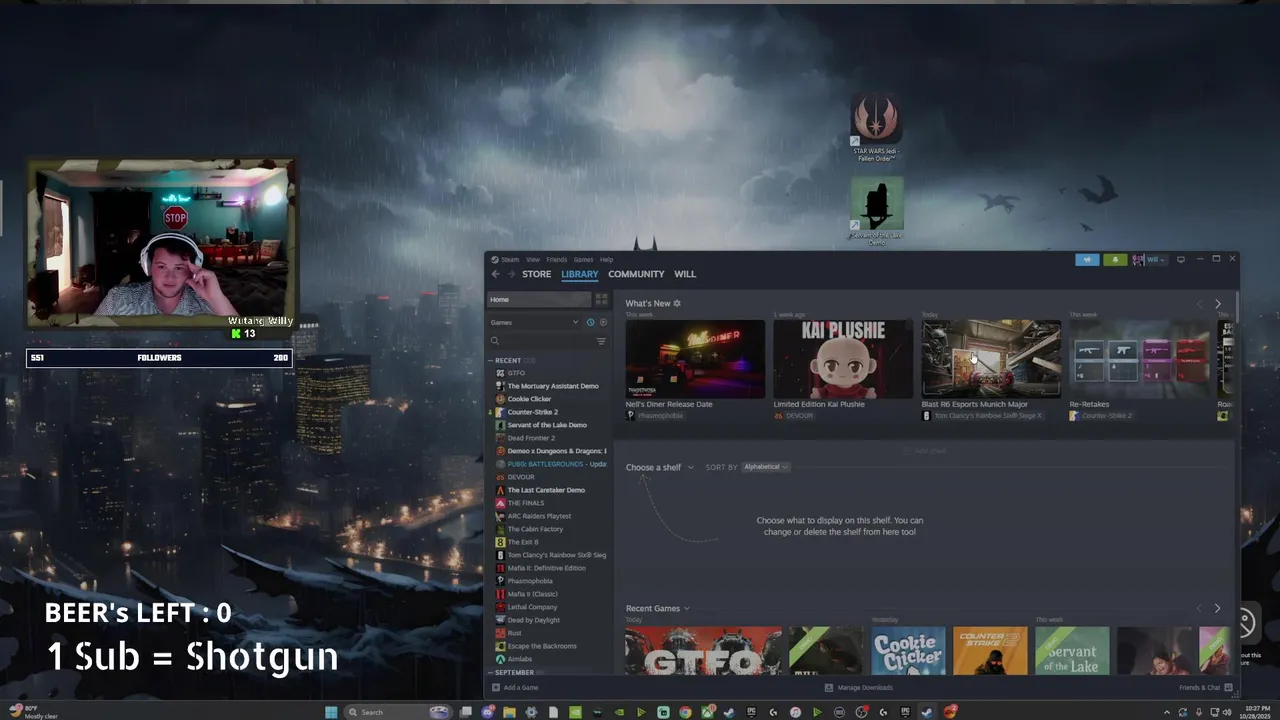The width and height of the screenshot is (1280, 720).
Task: Open Limited Edition Kai Plushie news thumbnail
Action: click(x=843, y=359)
